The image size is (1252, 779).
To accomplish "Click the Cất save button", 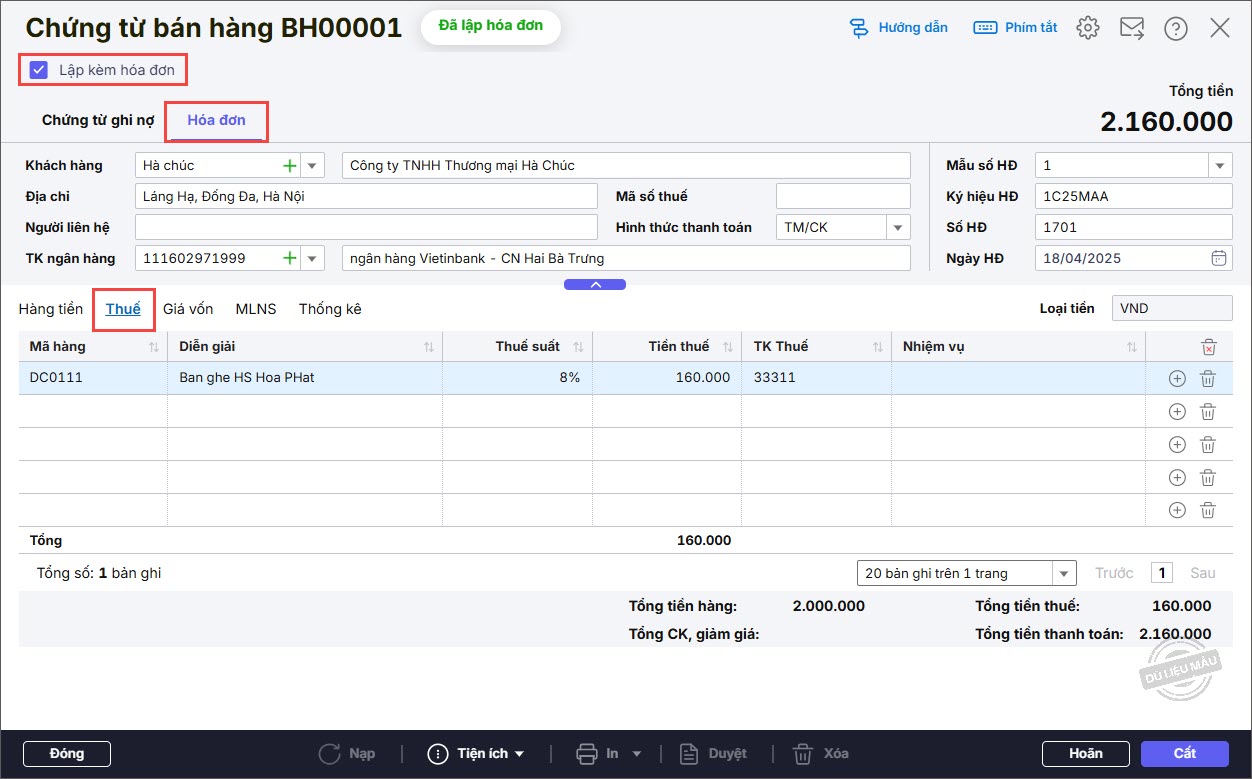I will pyautogui.click(x=1185, y=753).
